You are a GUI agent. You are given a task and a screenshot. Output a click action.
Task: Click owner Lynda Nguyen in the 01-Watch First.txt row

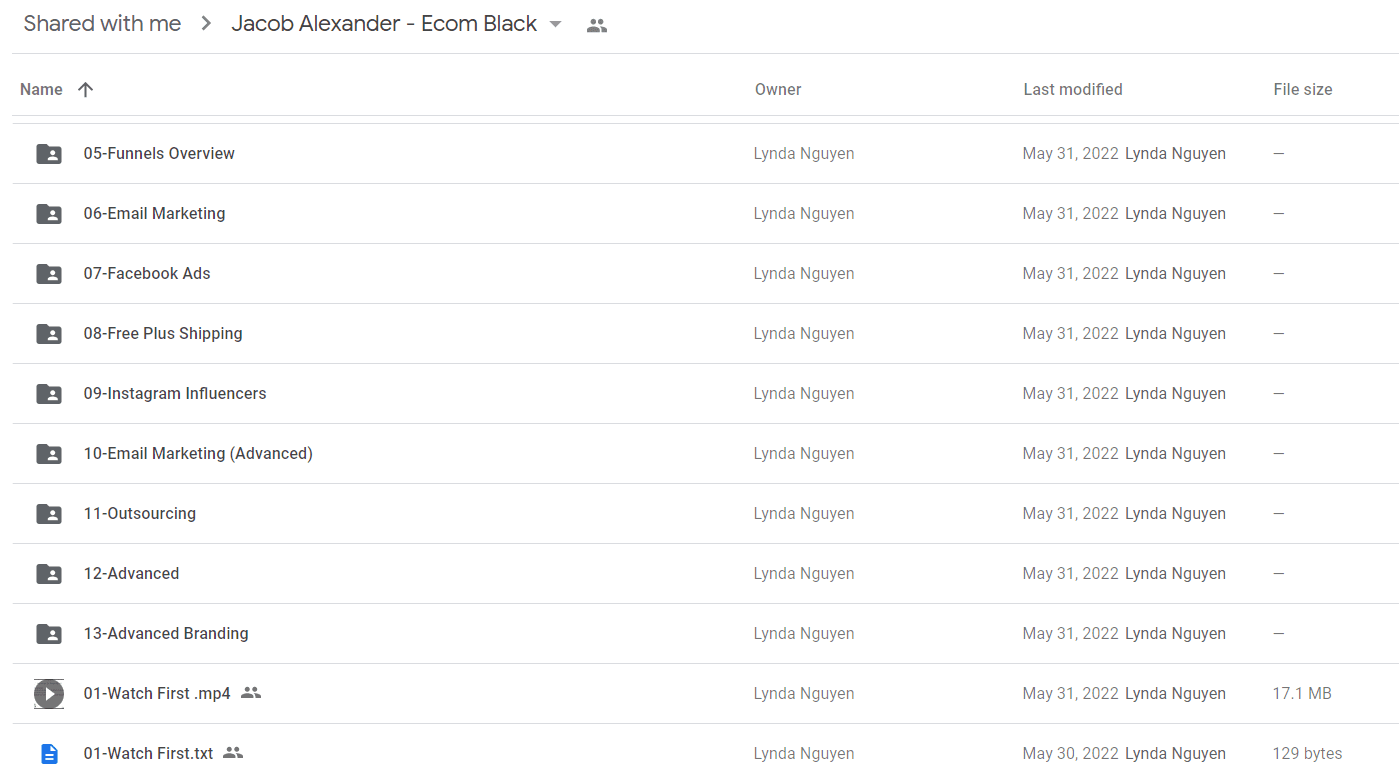(804, 753)
